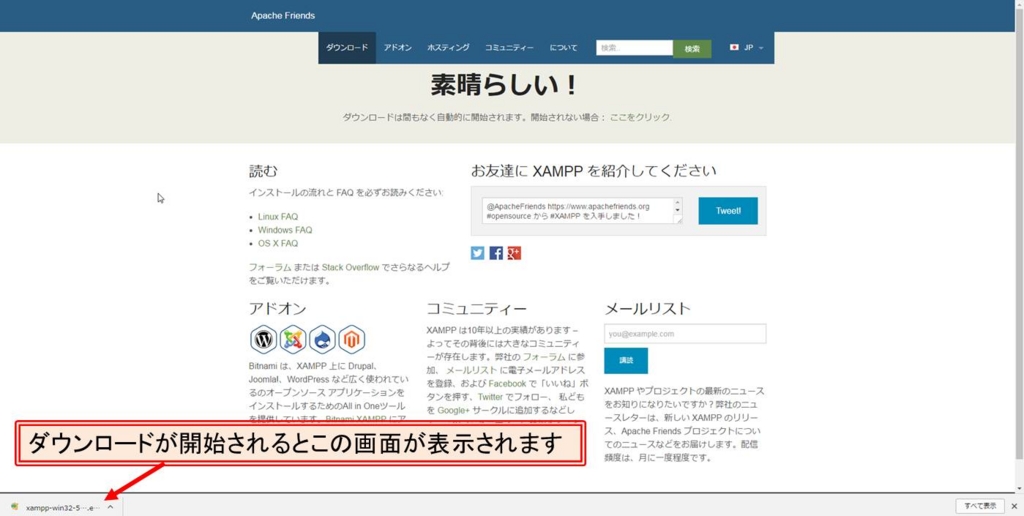Open the OS X FAQ link
1024x516 pixels.
tap(278, 243)
